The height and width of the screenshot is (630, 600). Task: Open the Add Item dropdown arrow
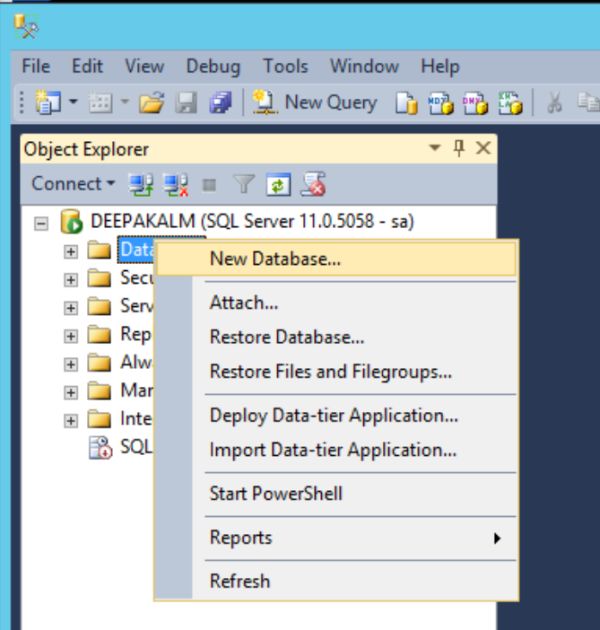click(x=125, y=101)
